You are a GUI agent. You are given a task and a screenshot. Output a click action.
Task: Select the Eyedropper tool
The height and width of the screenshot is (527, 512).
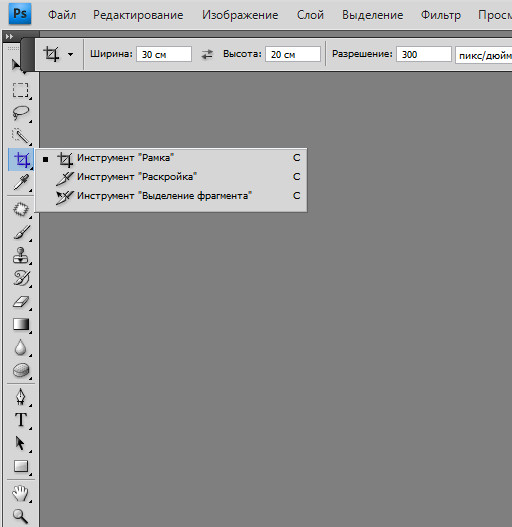click(21, 183)
